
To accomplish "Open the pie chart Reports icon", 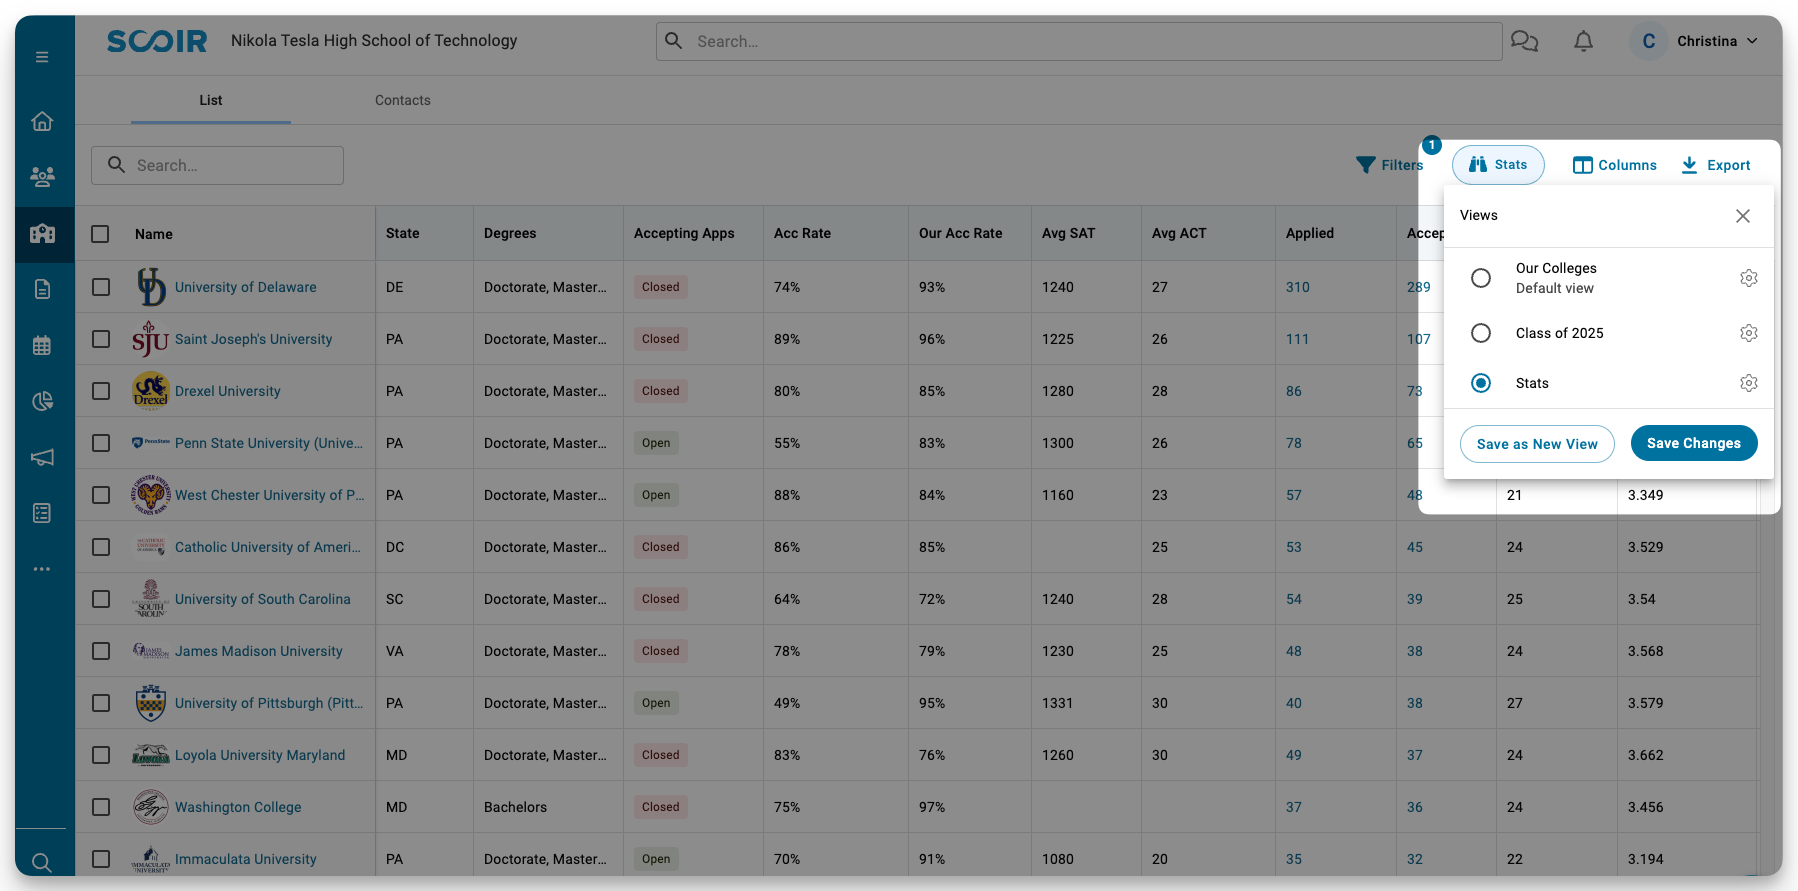I will [42, 401].
